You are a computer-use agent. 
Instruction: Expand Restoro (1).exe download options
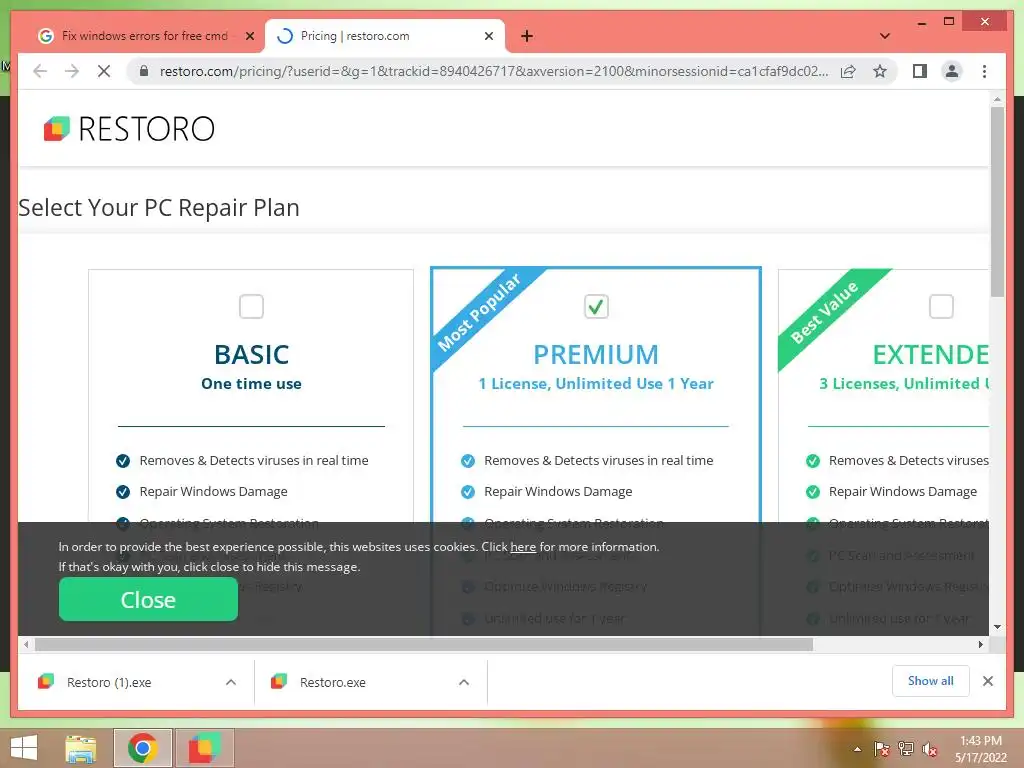231,682
